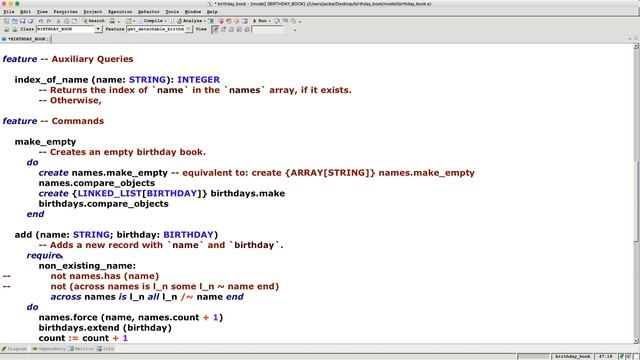Click the Redo icon in toolbar
Viewport: 640px width, 360px height.
49,21
